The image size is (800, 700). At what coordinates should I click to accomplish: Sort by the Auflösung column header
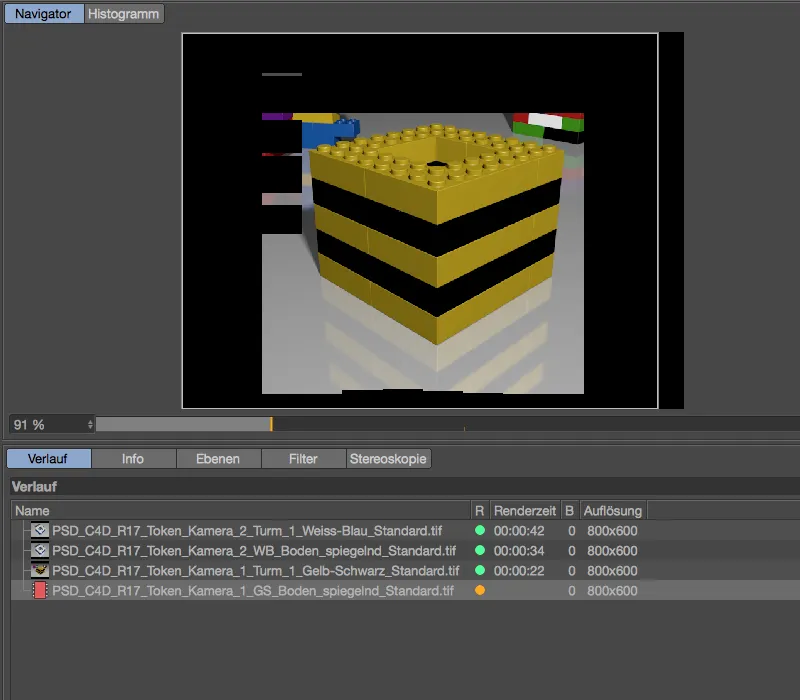pos(613,511)
